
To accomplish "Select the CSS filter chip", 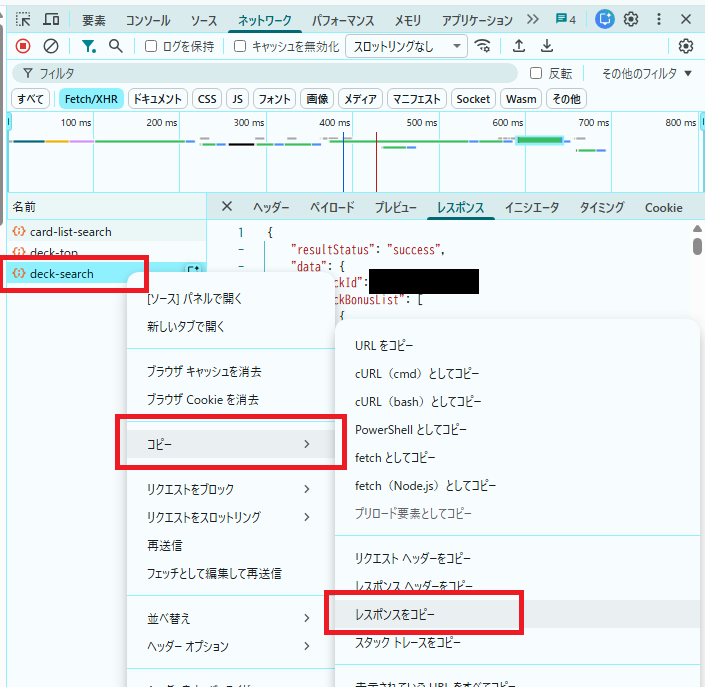I will (207, 99).
